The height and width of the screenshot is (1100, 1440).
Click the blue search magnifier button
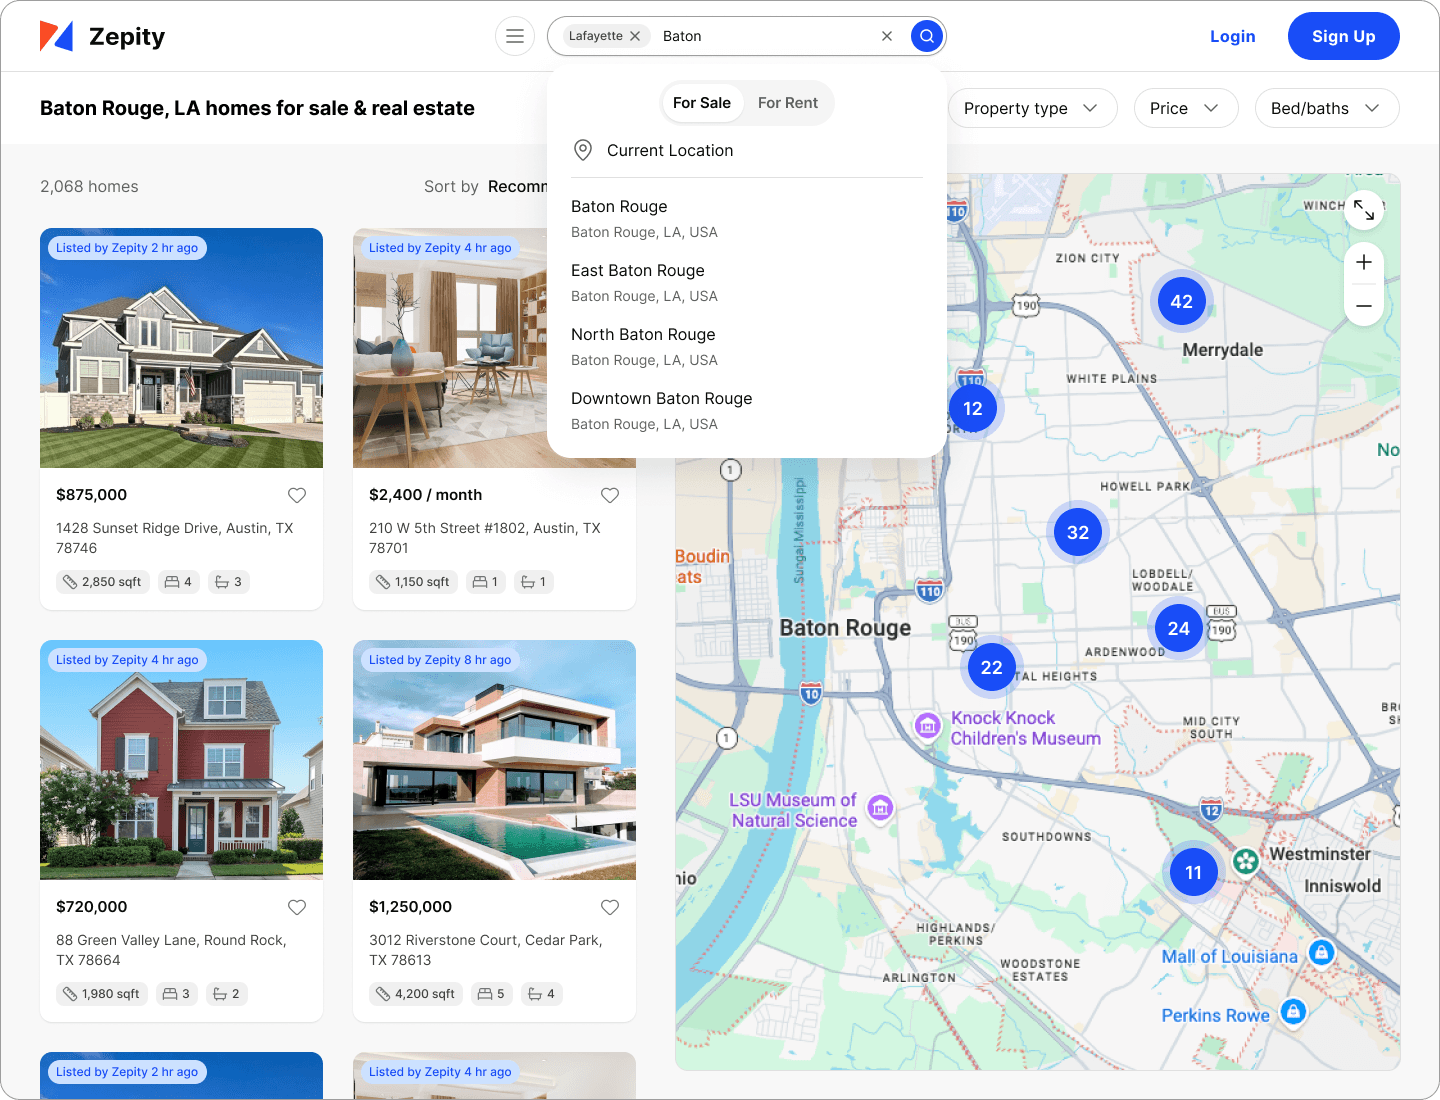(927, 36)
